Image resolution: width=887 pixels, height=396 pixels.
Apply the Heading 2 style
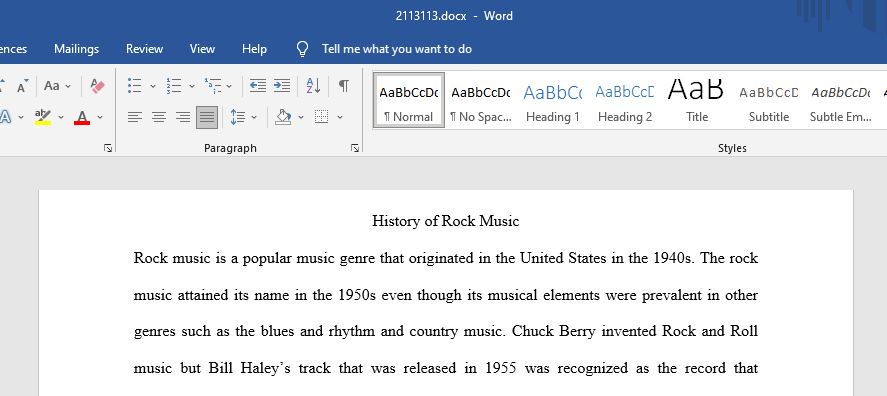pyautogui.click(x=625, y=100)
